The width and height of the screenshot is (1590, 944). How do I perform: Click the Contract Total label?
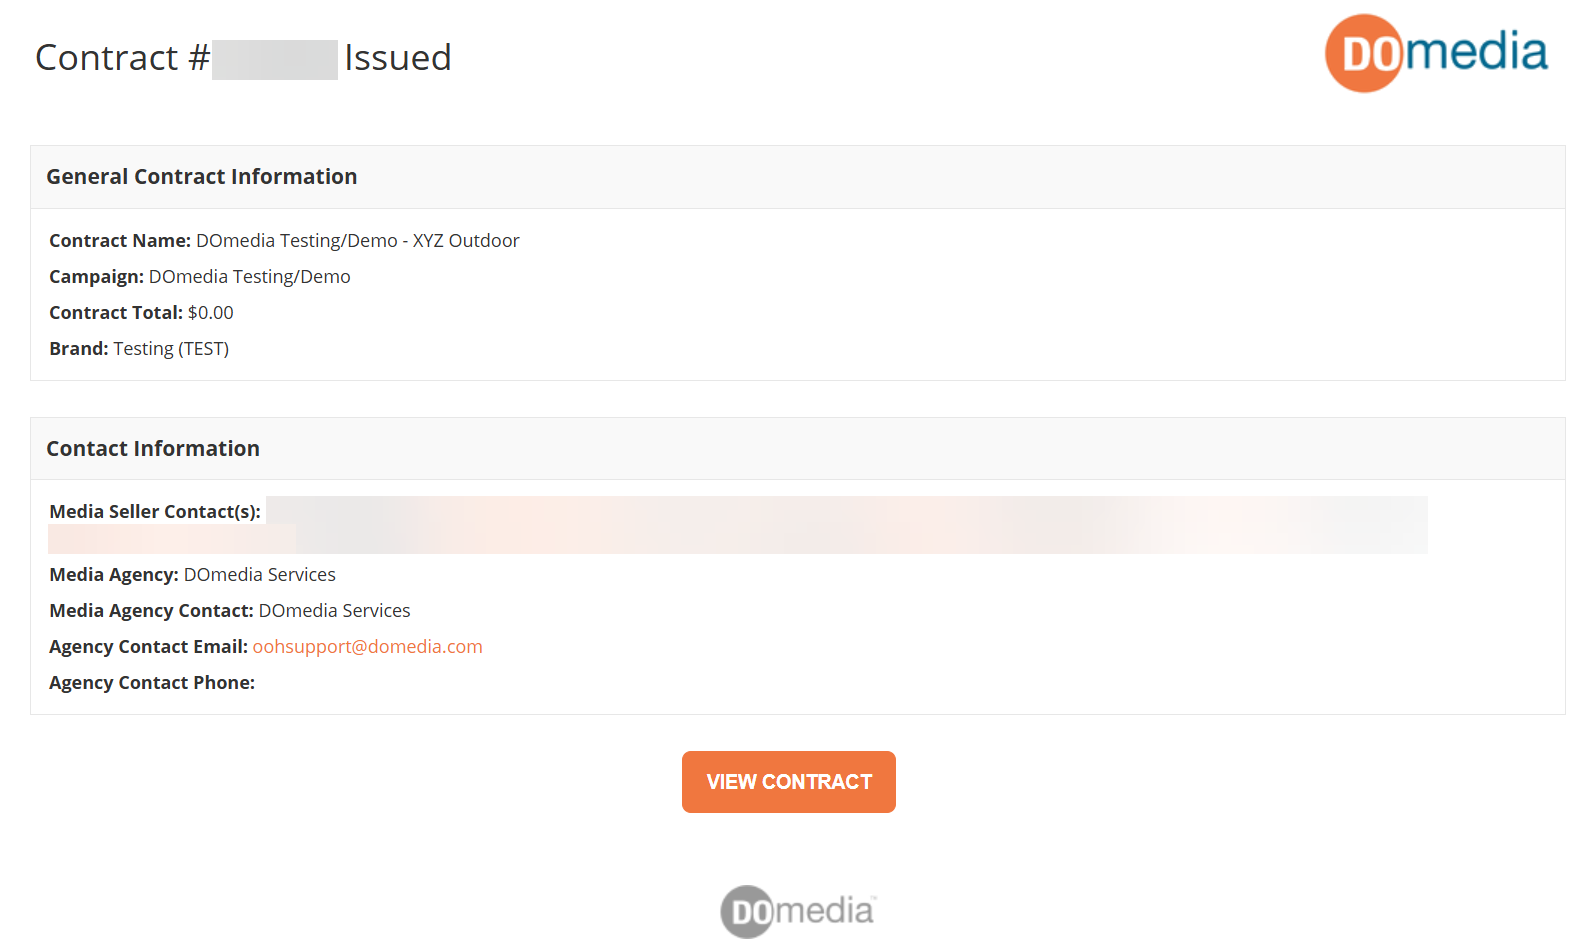tap(116, 313)
